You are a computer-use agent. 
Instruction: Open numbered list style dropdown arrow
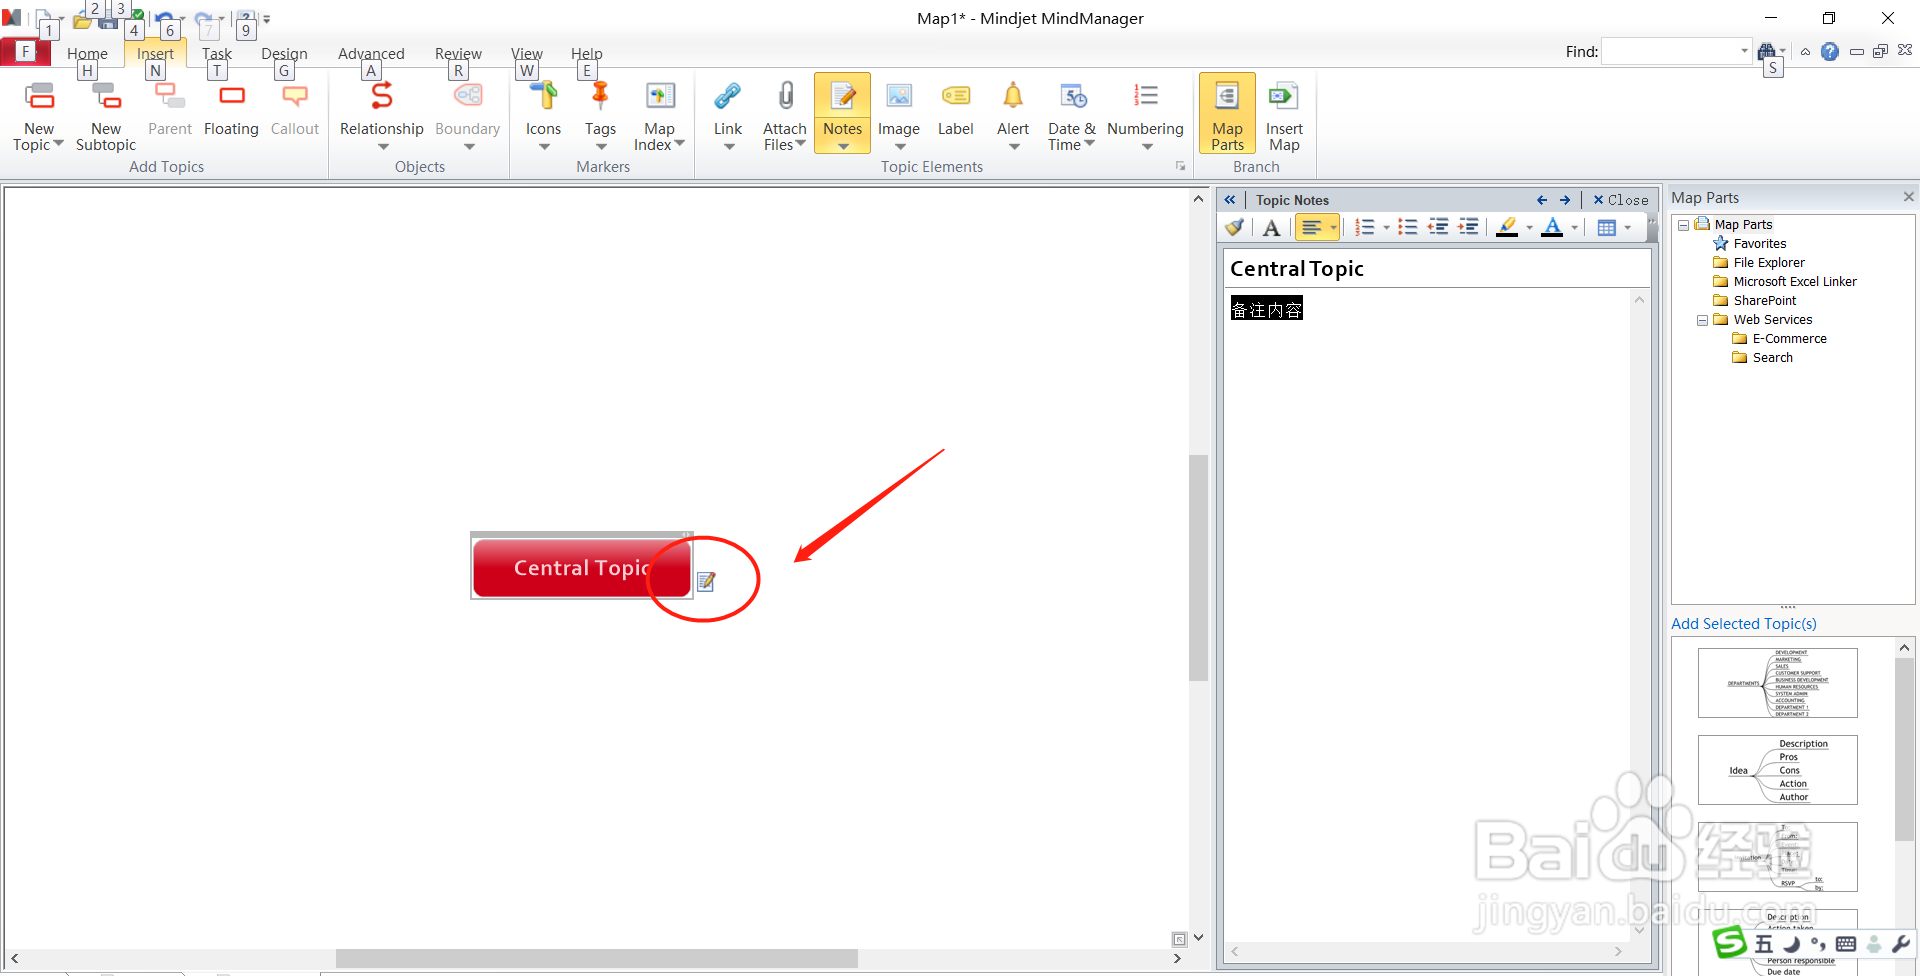click(1386, 228)
